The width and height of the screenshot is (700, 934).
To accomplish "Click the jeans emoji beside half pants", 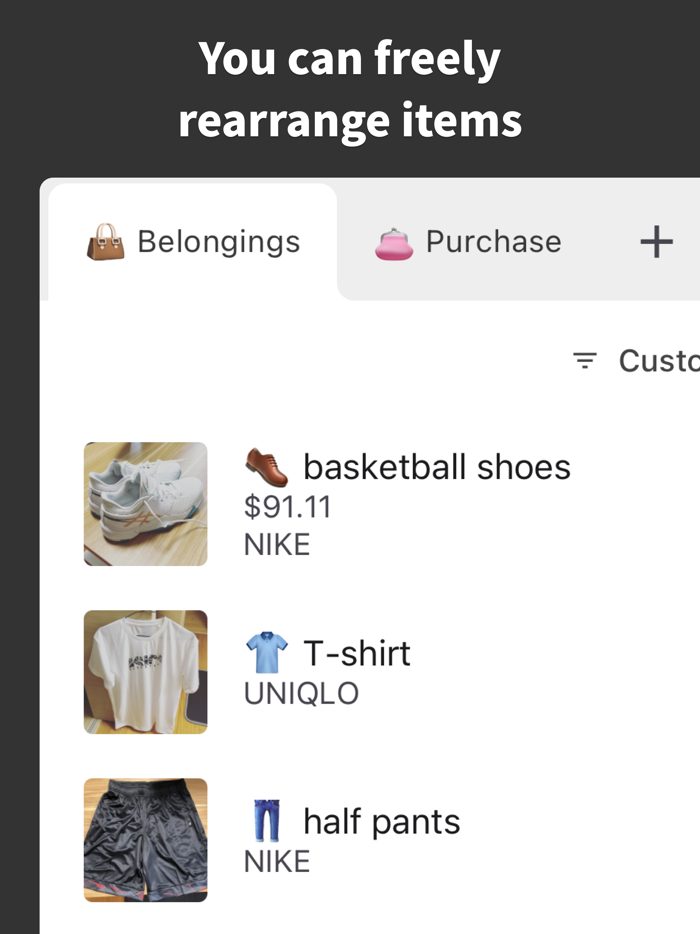I will coord(266,820).
